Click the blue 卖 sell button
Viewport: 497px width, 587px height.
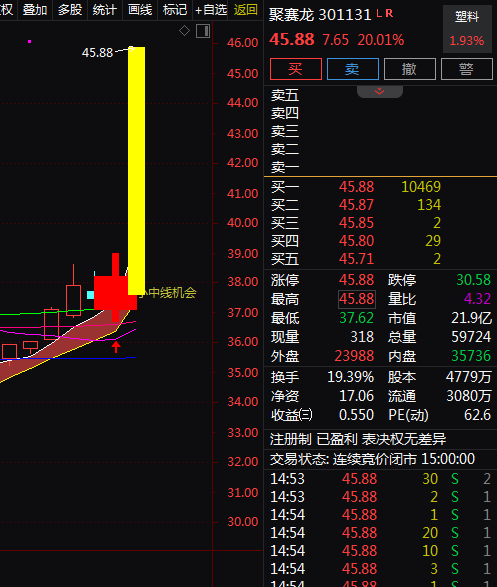pos(353,69)
